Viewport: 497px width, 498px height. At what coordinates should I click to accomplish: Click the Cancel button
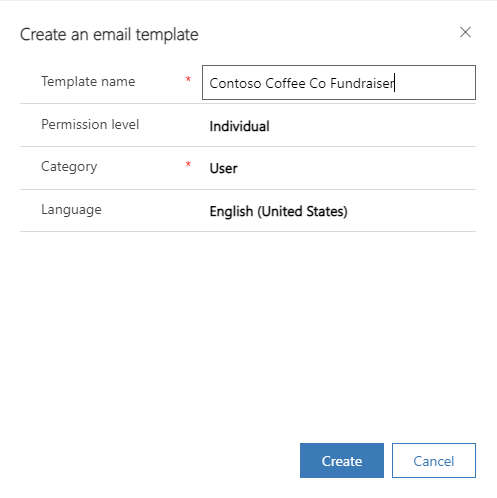coord(434,460)
